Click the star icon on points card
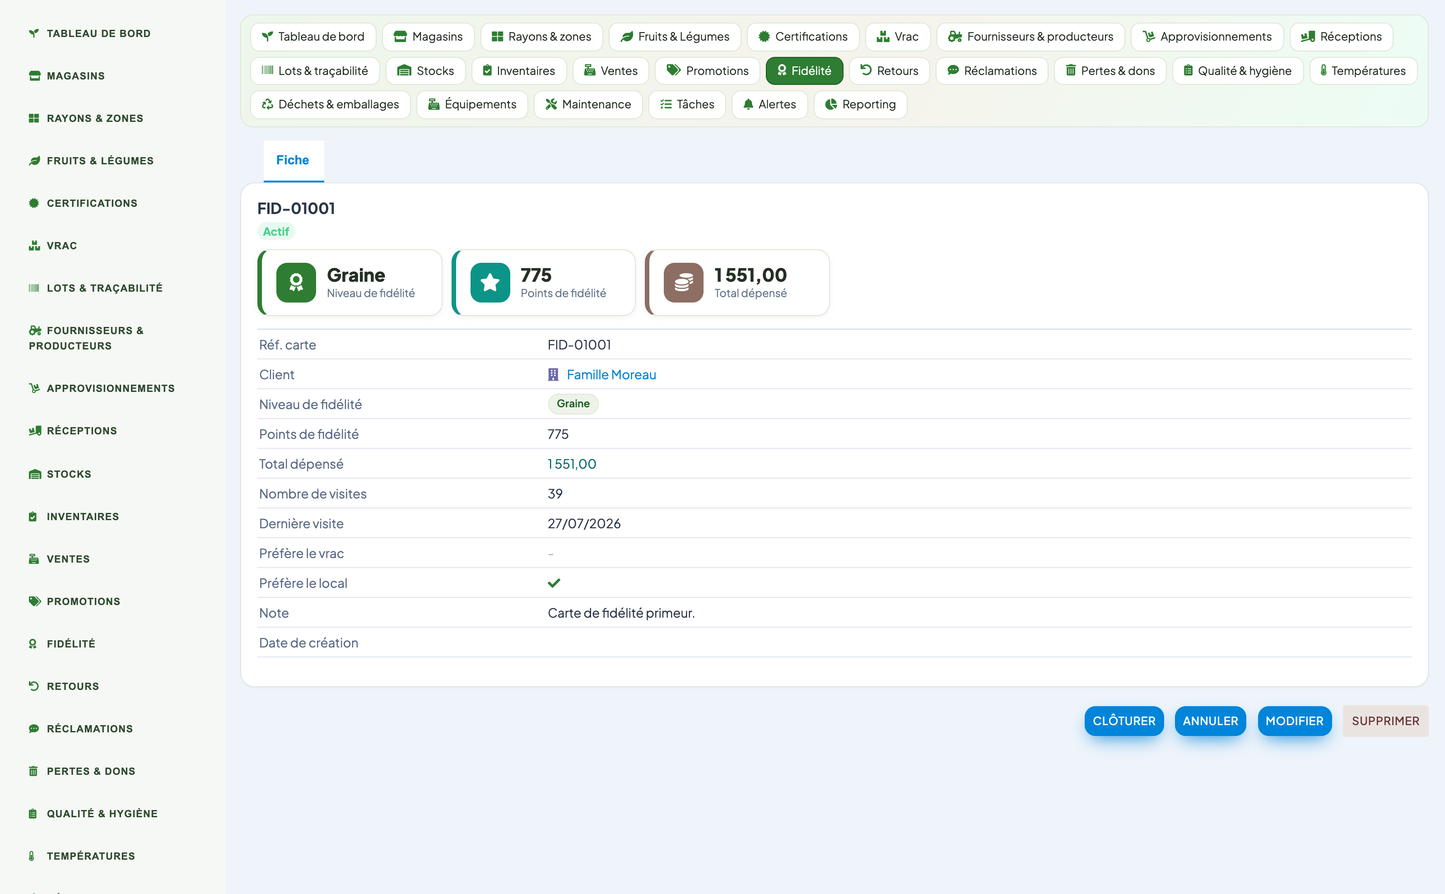The height and width of the screenshot is (894, 1445). [x=490, y=283]
